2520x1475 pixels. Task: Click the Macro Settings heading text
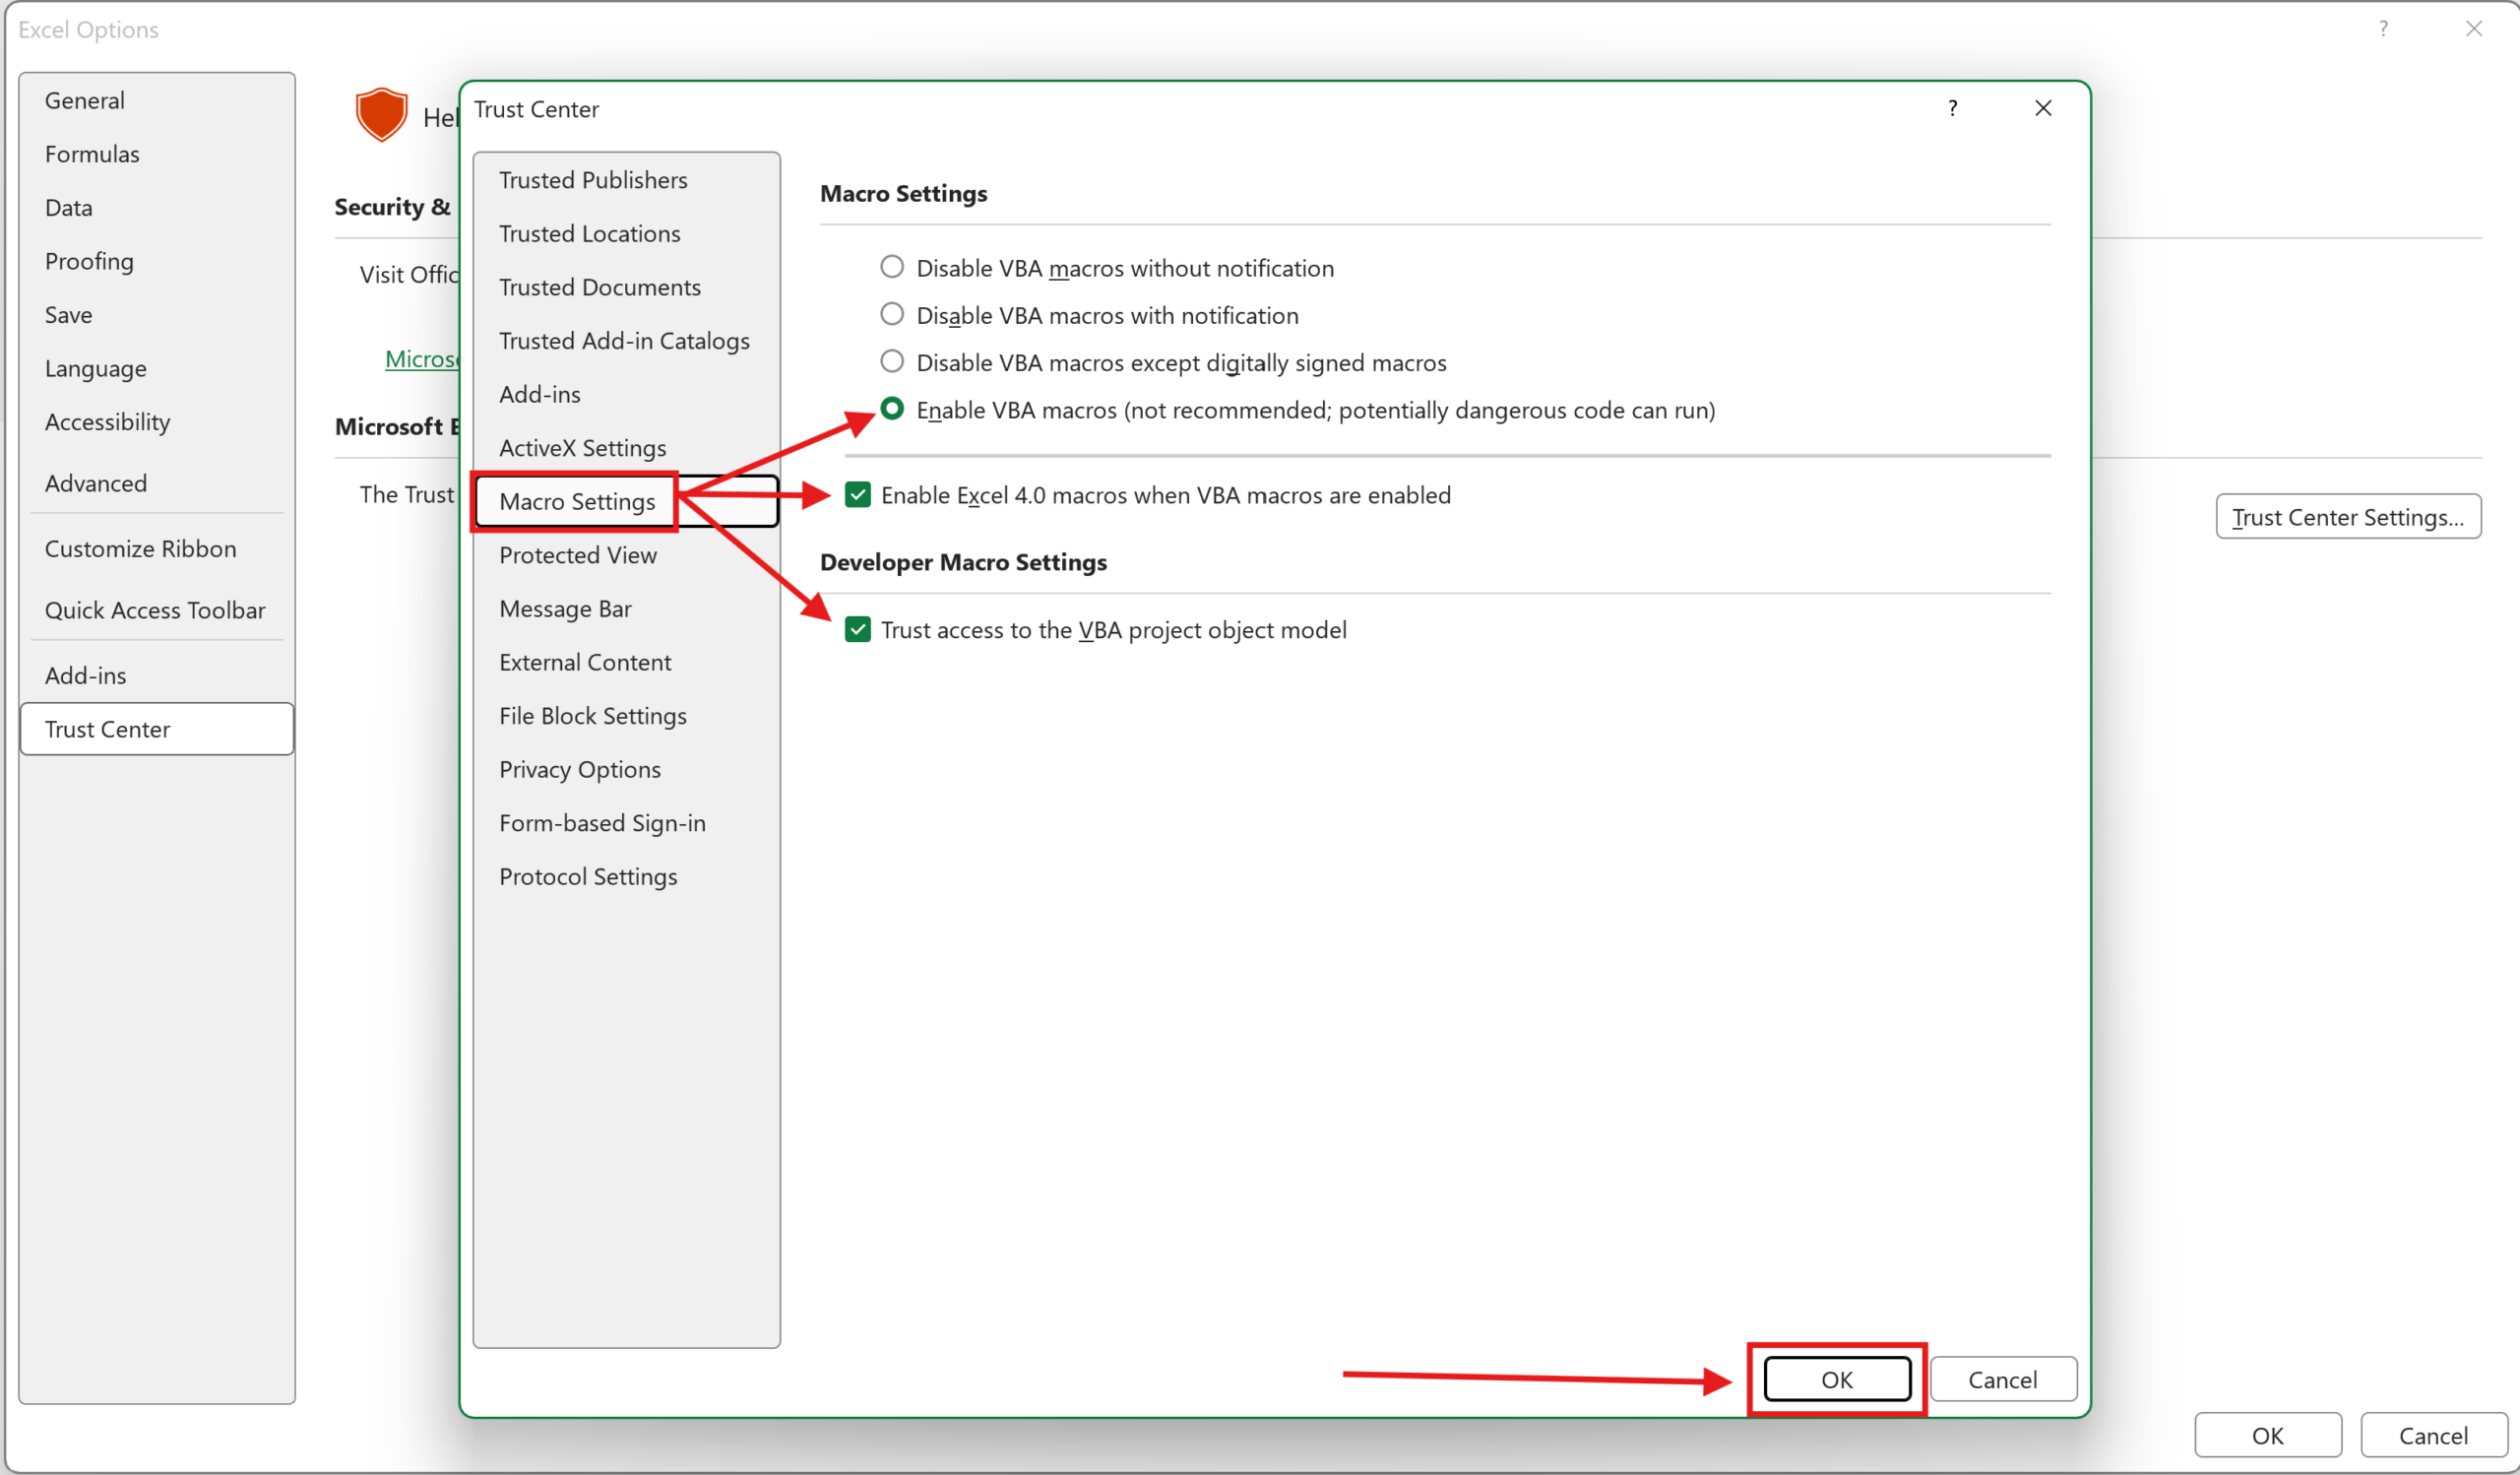[x=903, y=193]
